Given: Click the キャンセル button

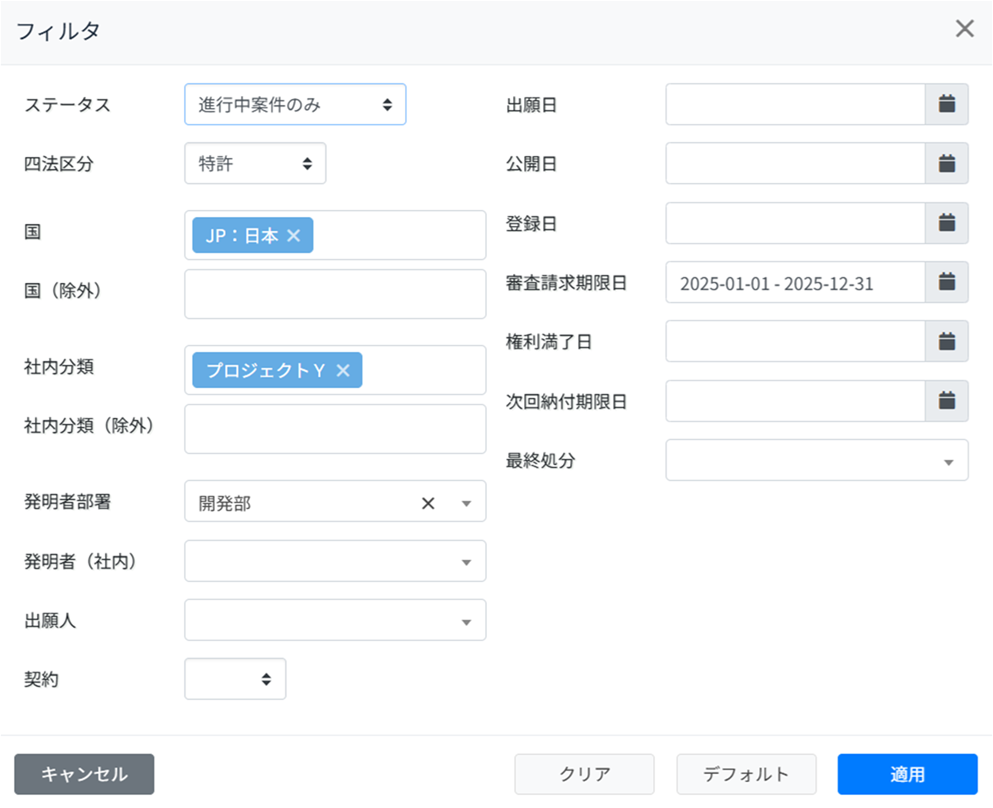Looking at the screenshot, I should [x=84, y=774].
